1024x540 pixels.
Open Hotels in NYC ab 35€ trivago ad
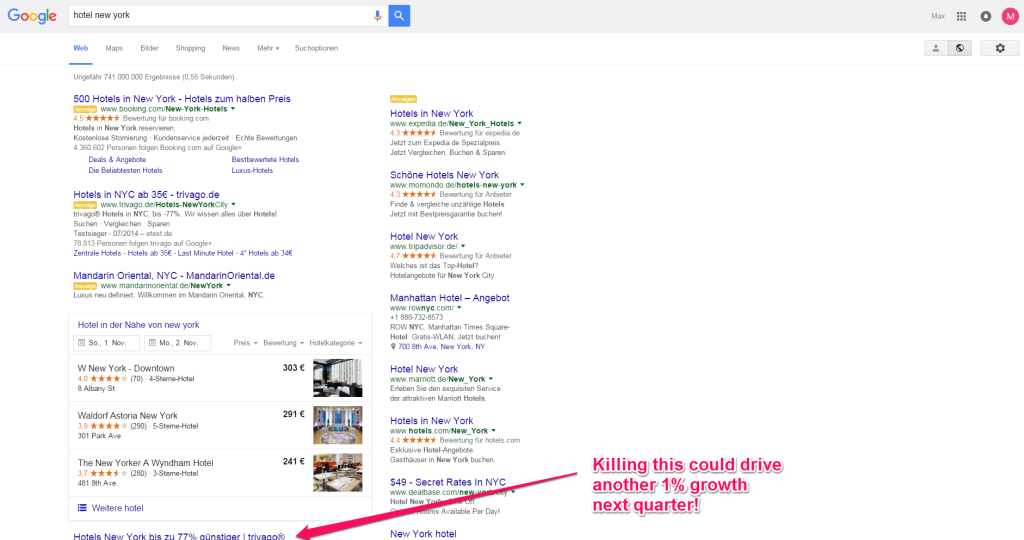146,195
